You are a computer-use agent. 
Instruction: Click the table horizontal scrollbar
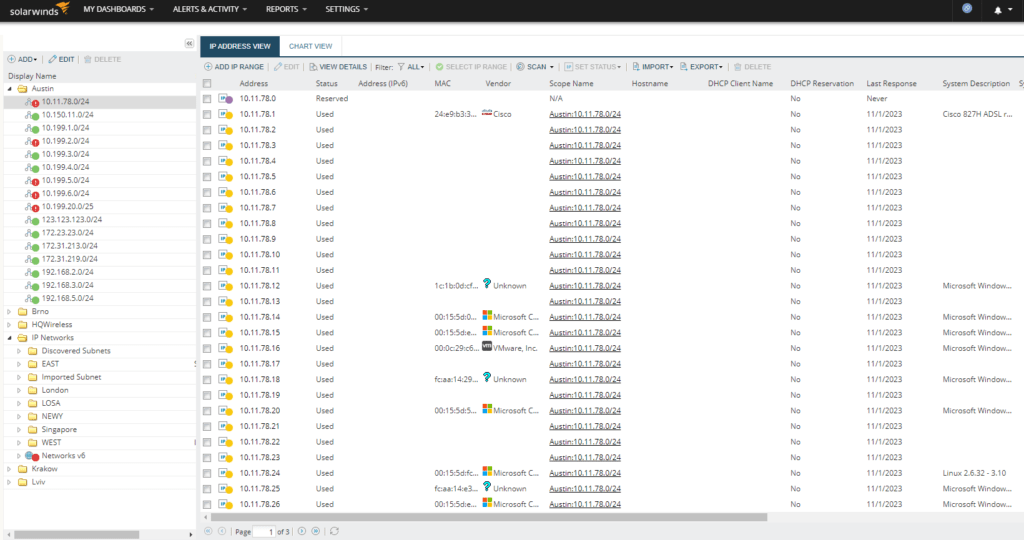(488, 517)
